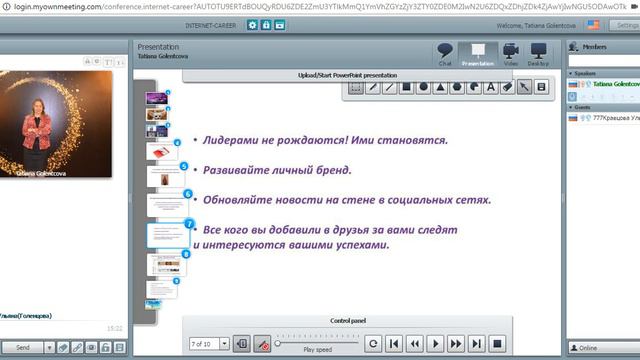Click the browser address bar URL
This screenshot has width=640, height=360.
[320, 7]
